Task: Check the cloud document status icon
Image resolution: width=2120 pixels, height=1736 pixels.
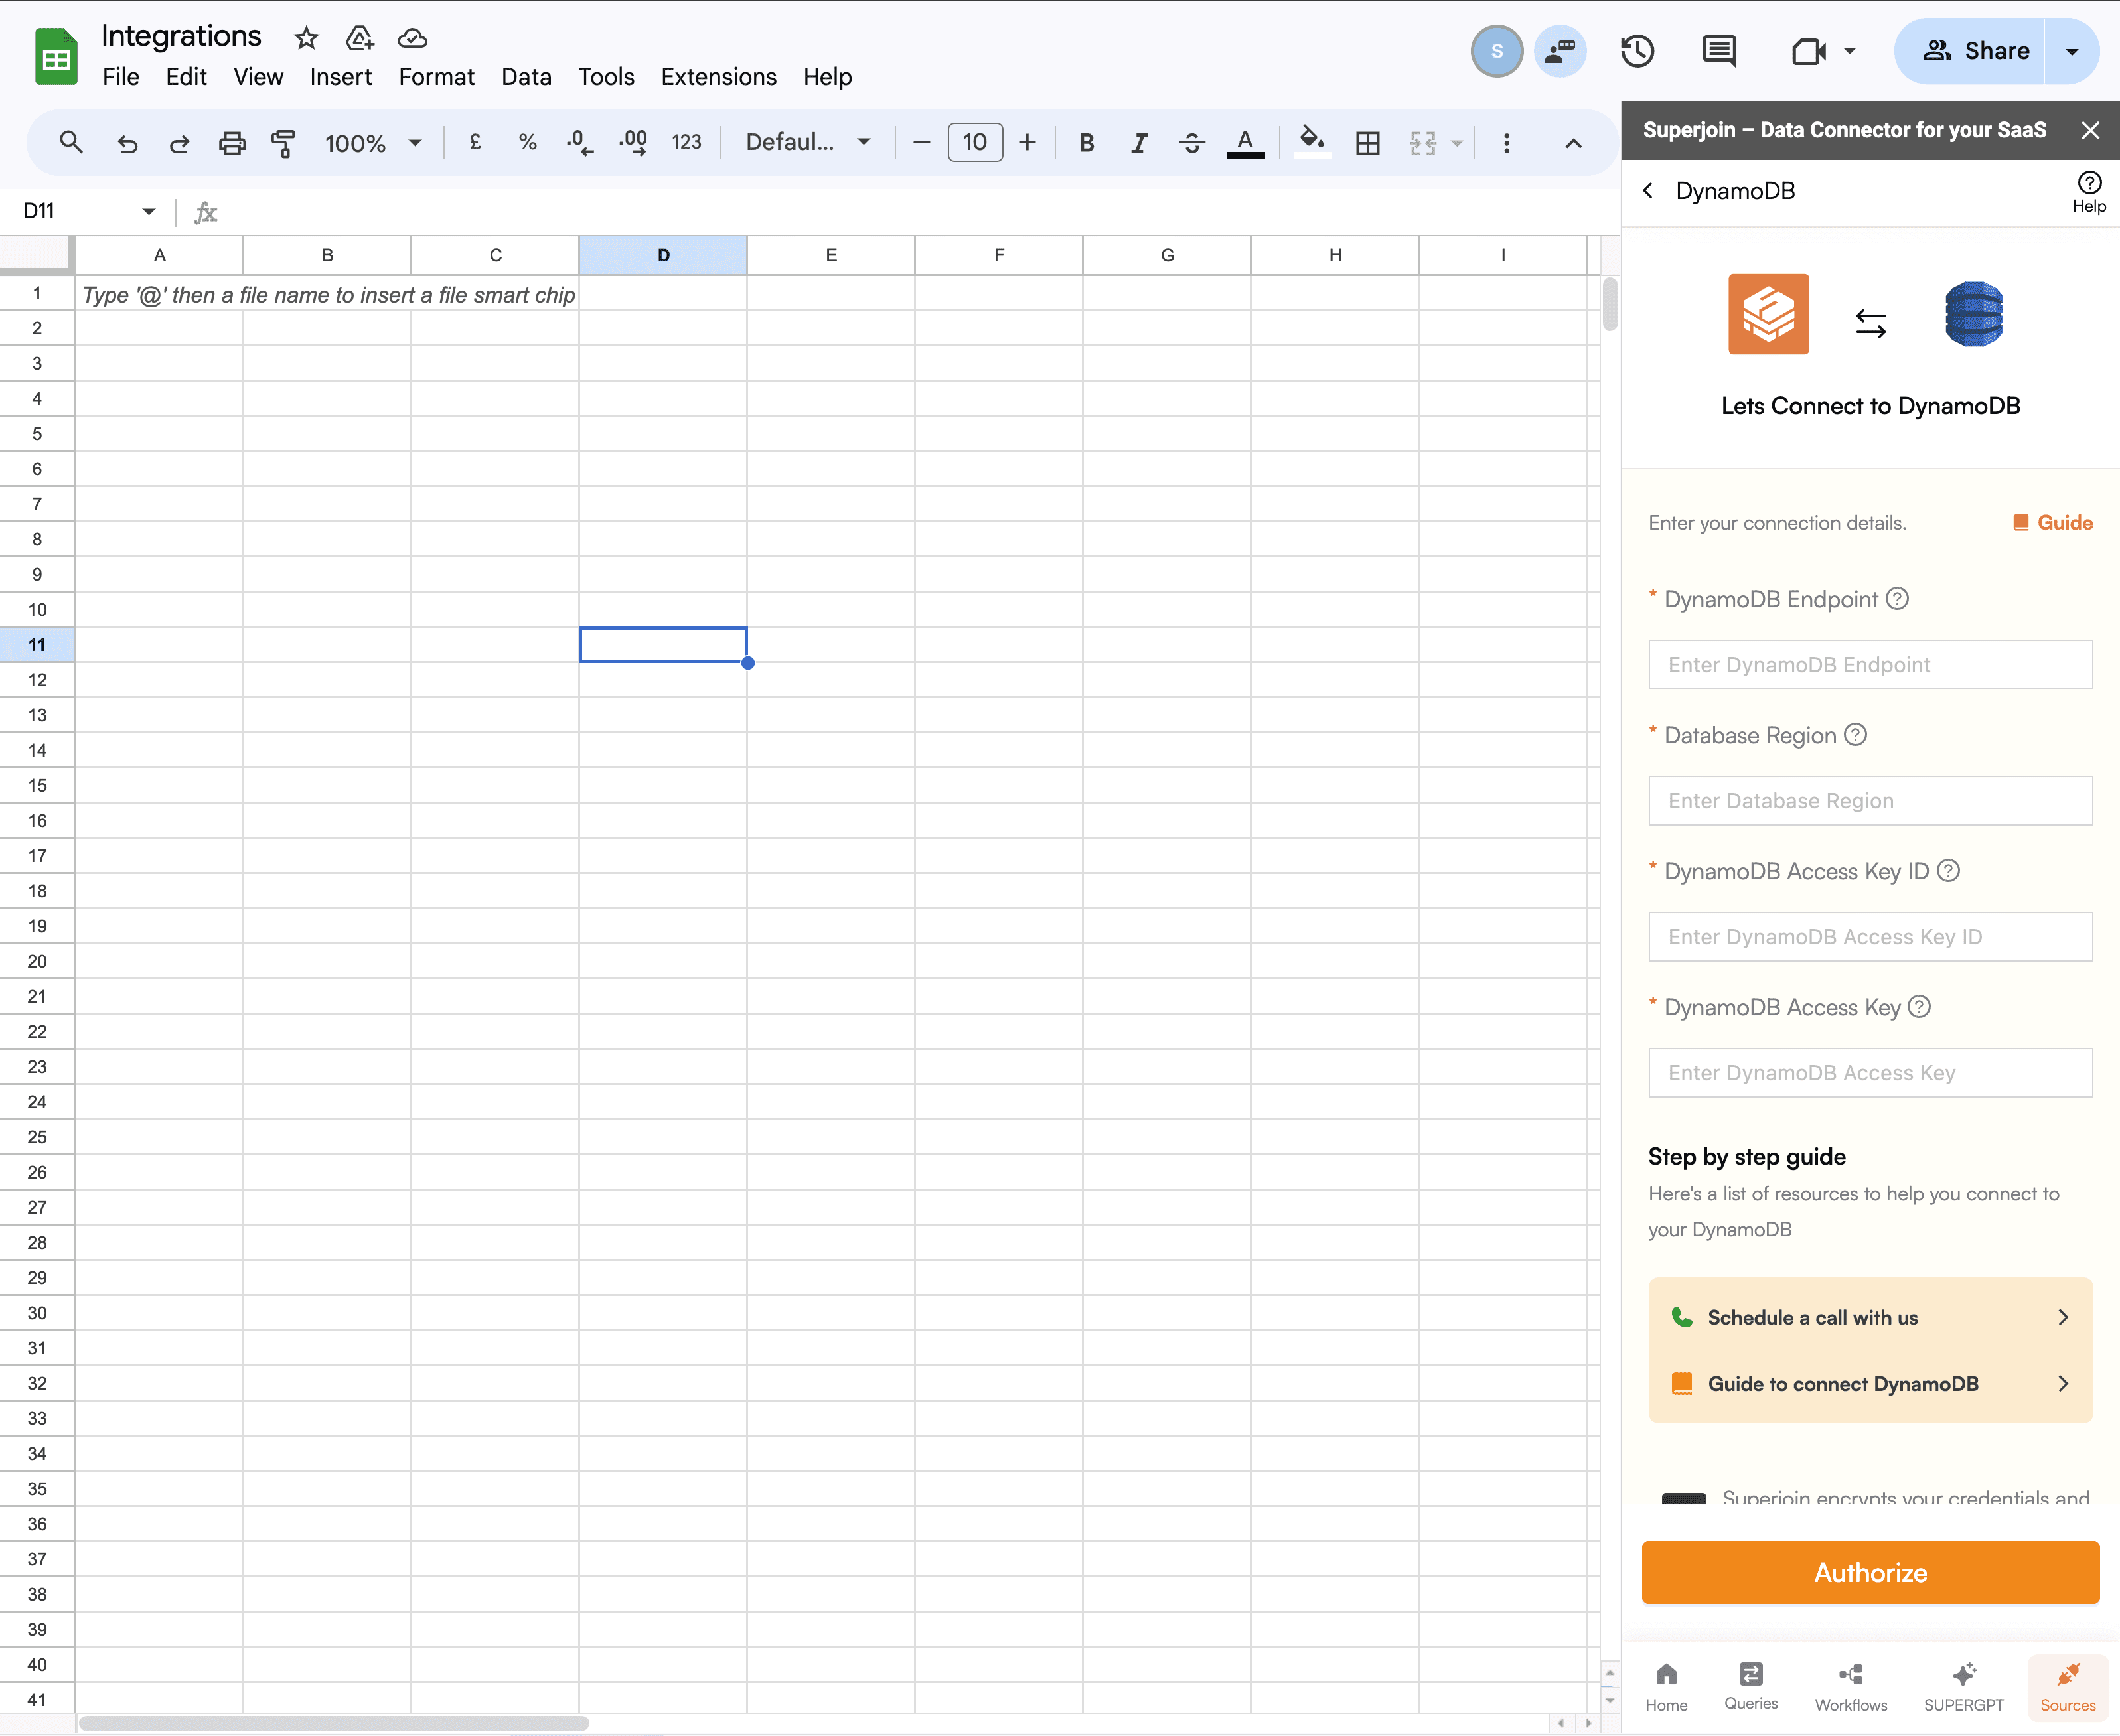Action: point(412,39)
